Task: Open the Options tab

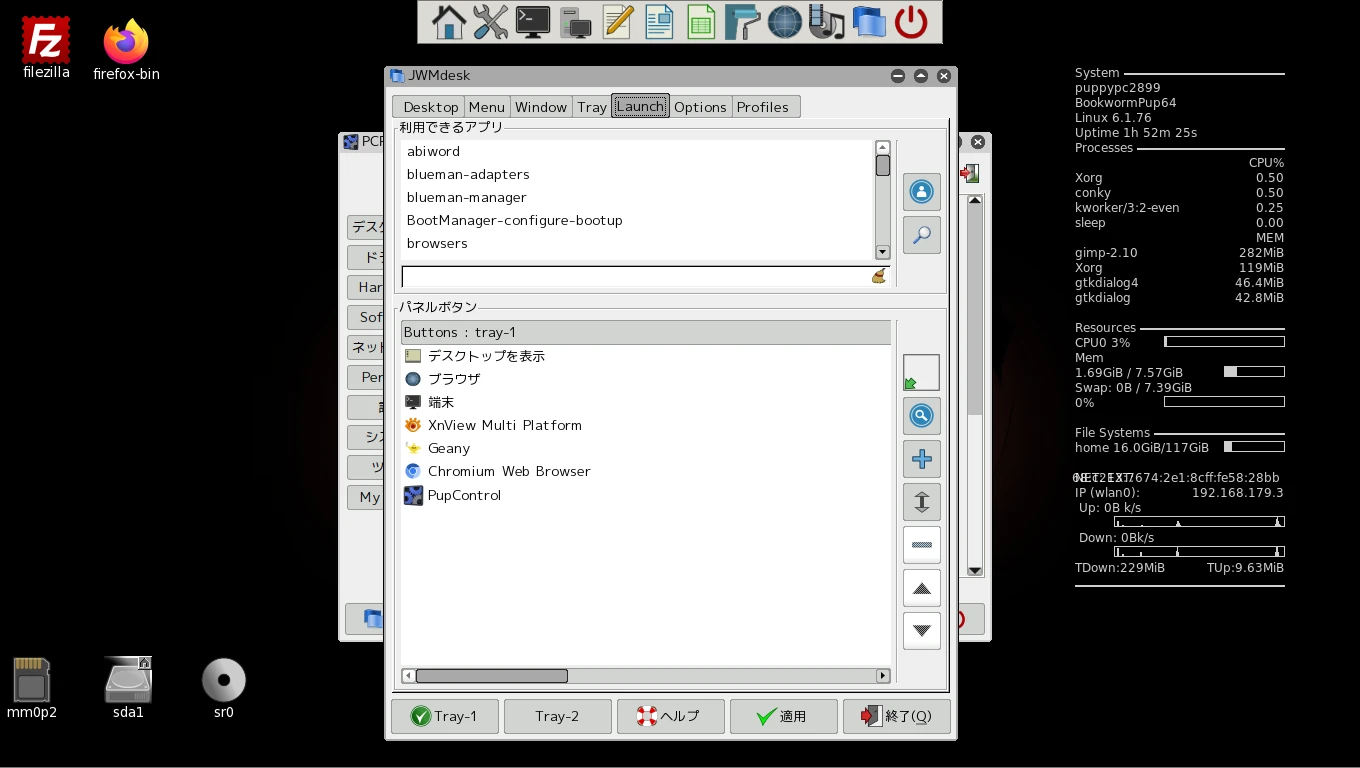Action: (700, 107)
